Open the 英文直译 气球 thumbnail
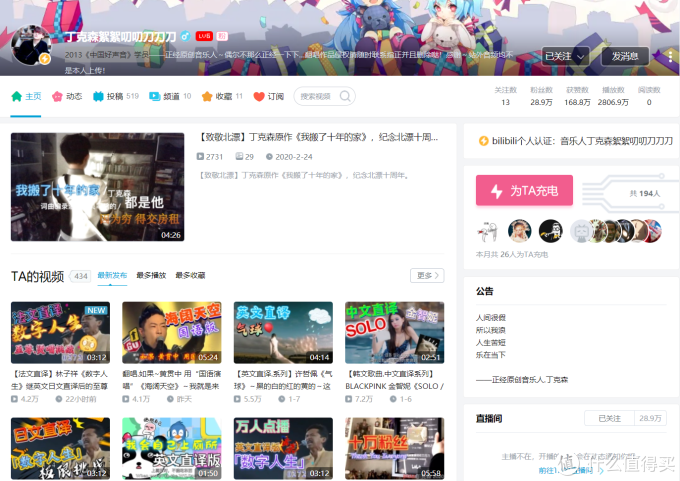The width and height of the screenshot is (680, 481). pos(283,333)
